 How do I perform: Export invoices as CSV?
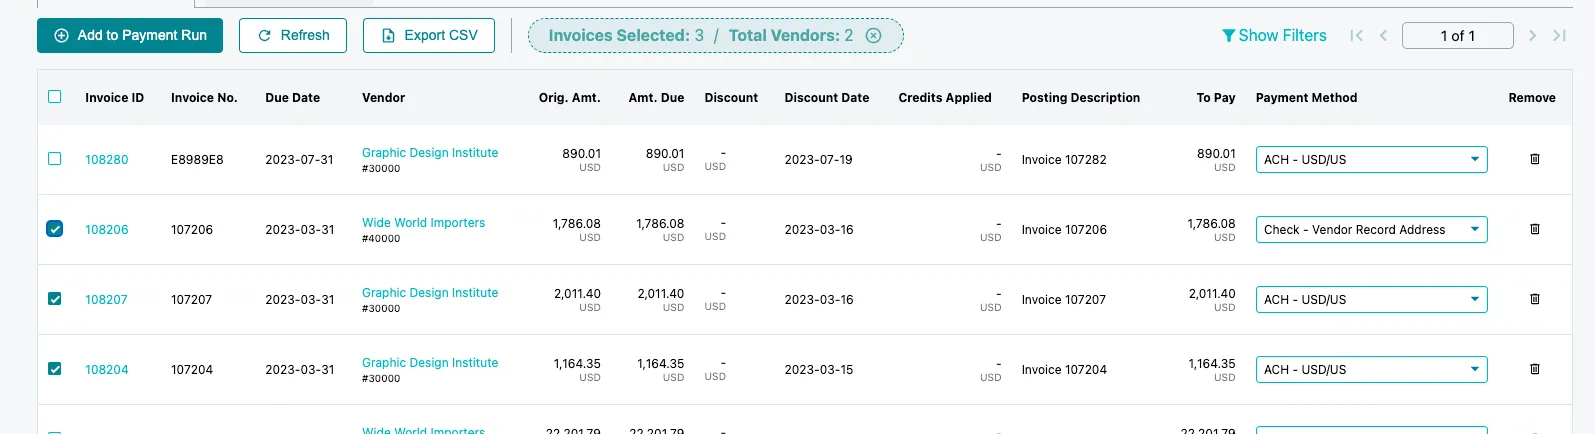coord(429,35)
